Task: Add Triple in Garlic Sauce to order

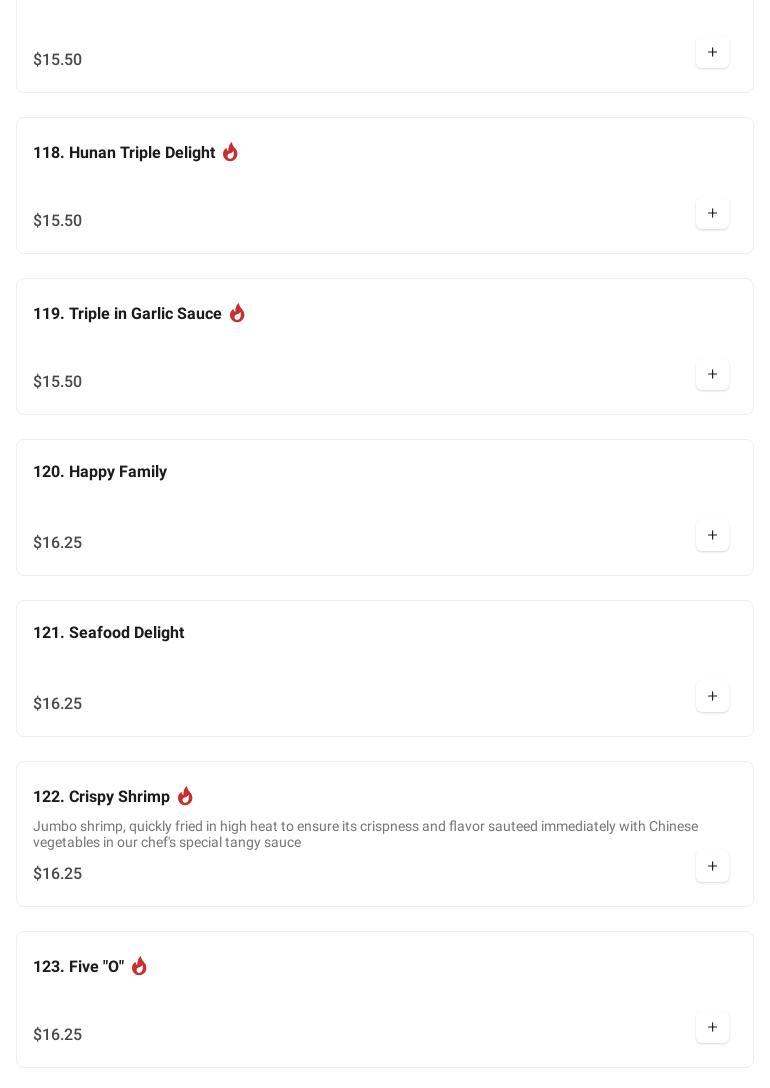Action: click(712, 374)
